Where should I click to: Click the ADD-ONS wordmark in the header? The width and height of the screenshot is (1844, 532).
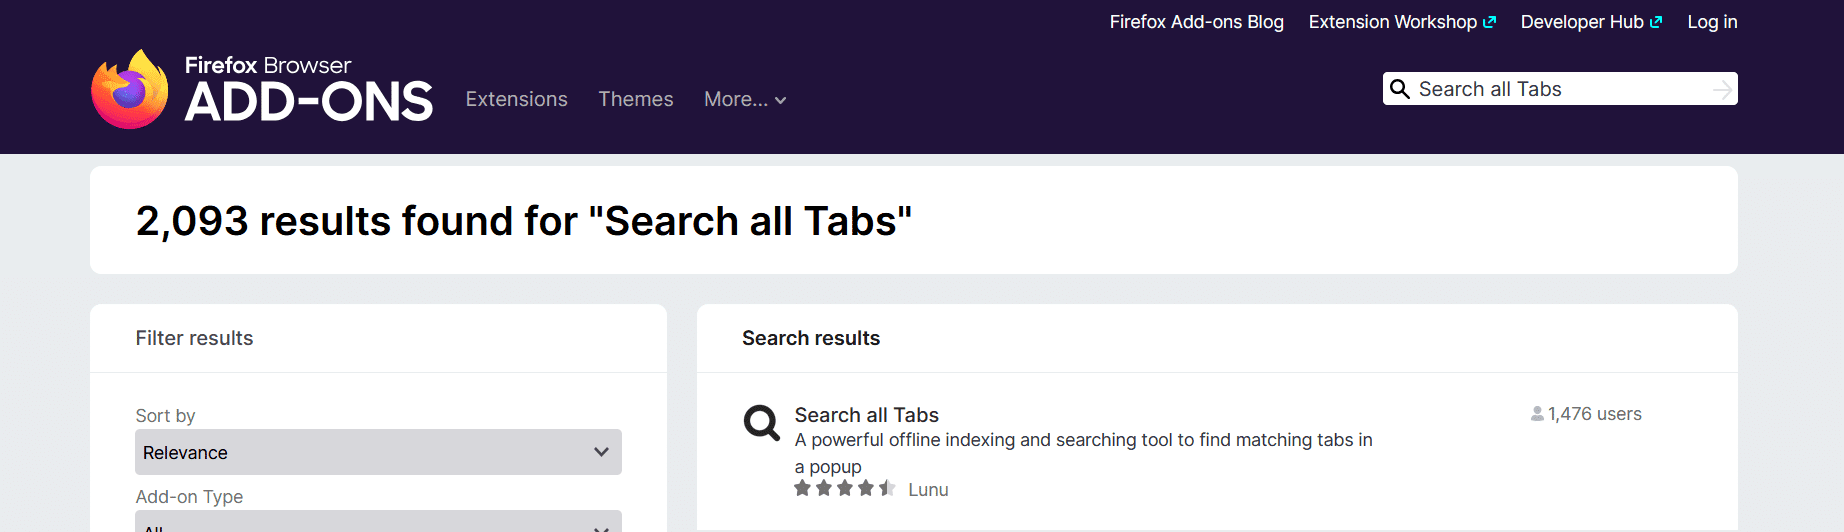click(309, 102)
